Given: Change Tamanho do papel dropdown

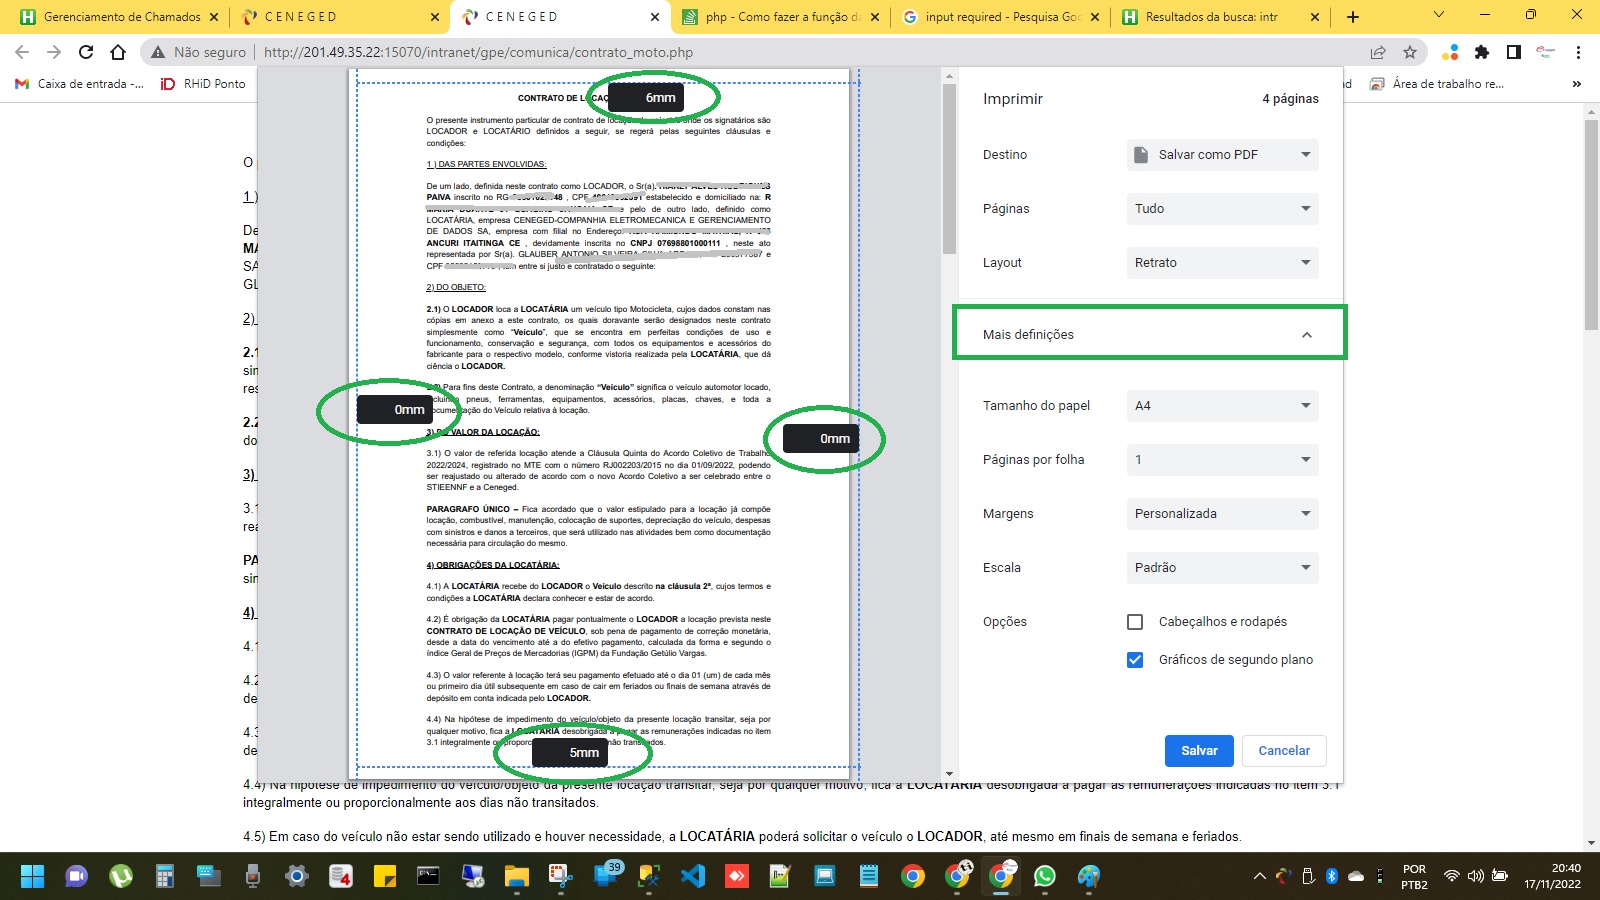Looking at the screenshot, I should coord(1222,406).
